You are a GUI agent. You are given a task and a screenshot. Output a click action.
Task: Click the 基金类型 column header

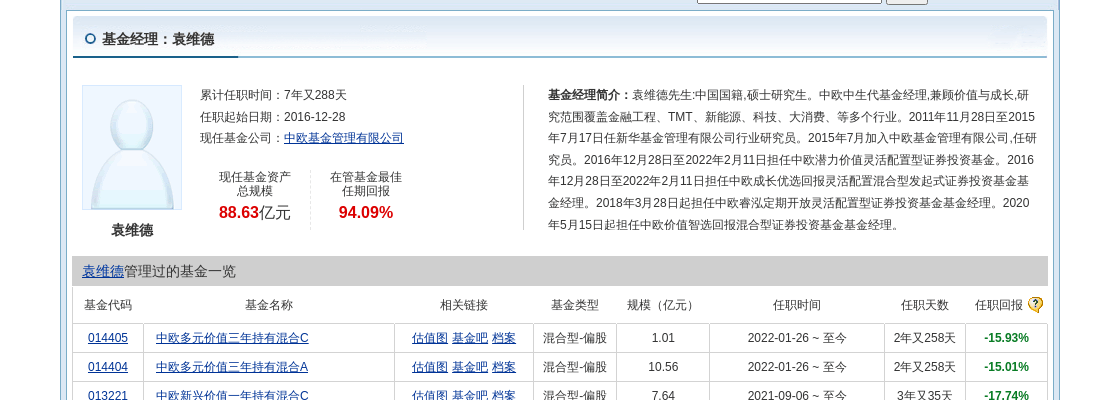(575, 305)
